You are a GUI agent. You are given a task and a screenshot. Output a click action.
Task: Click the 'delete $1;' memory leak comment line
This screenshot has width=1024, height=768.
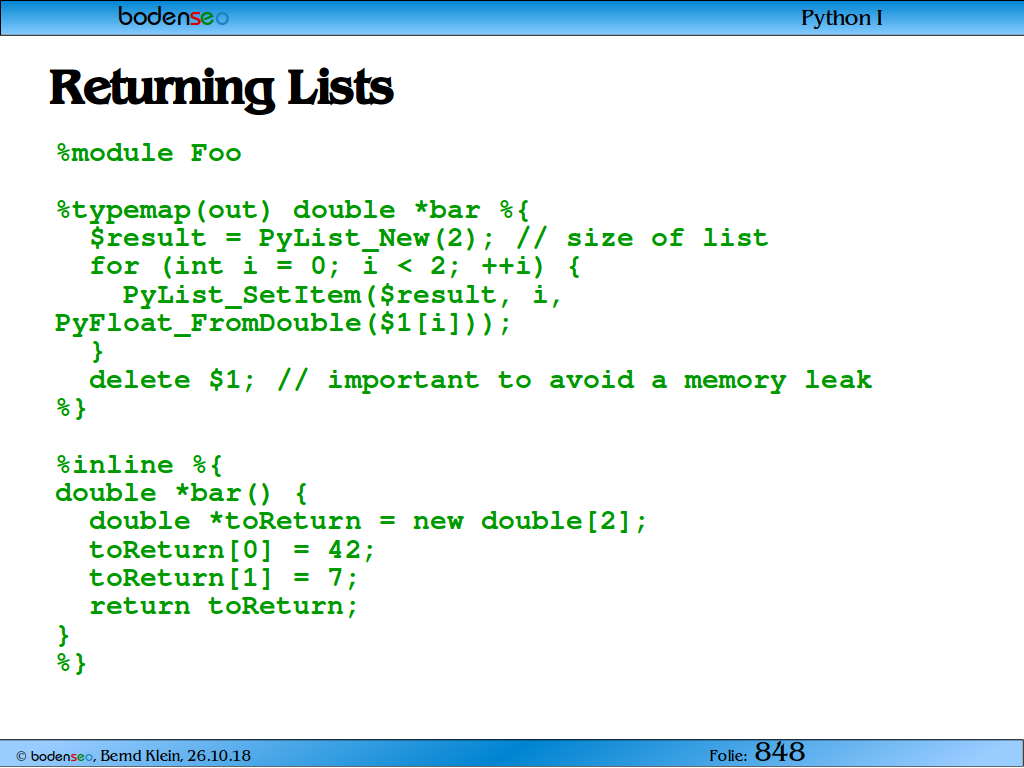coord(480,380)
